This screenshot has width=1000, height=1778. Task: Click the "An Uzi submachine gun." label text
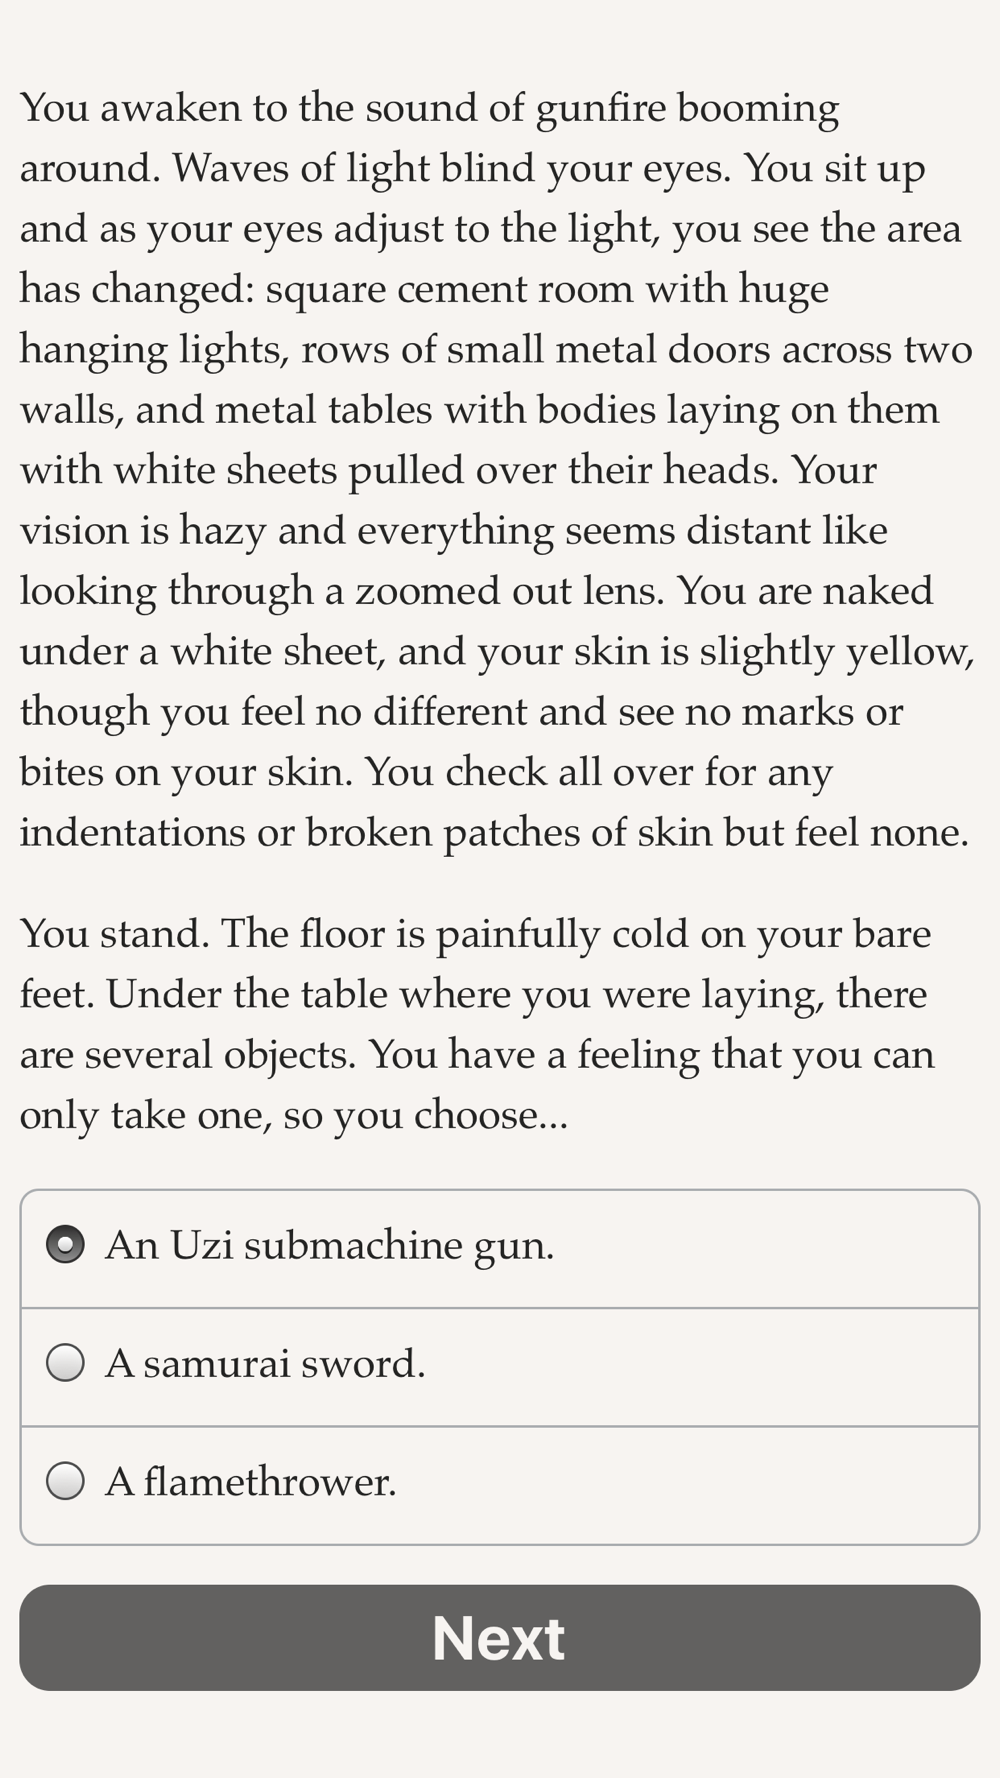tap(329, 1245)
